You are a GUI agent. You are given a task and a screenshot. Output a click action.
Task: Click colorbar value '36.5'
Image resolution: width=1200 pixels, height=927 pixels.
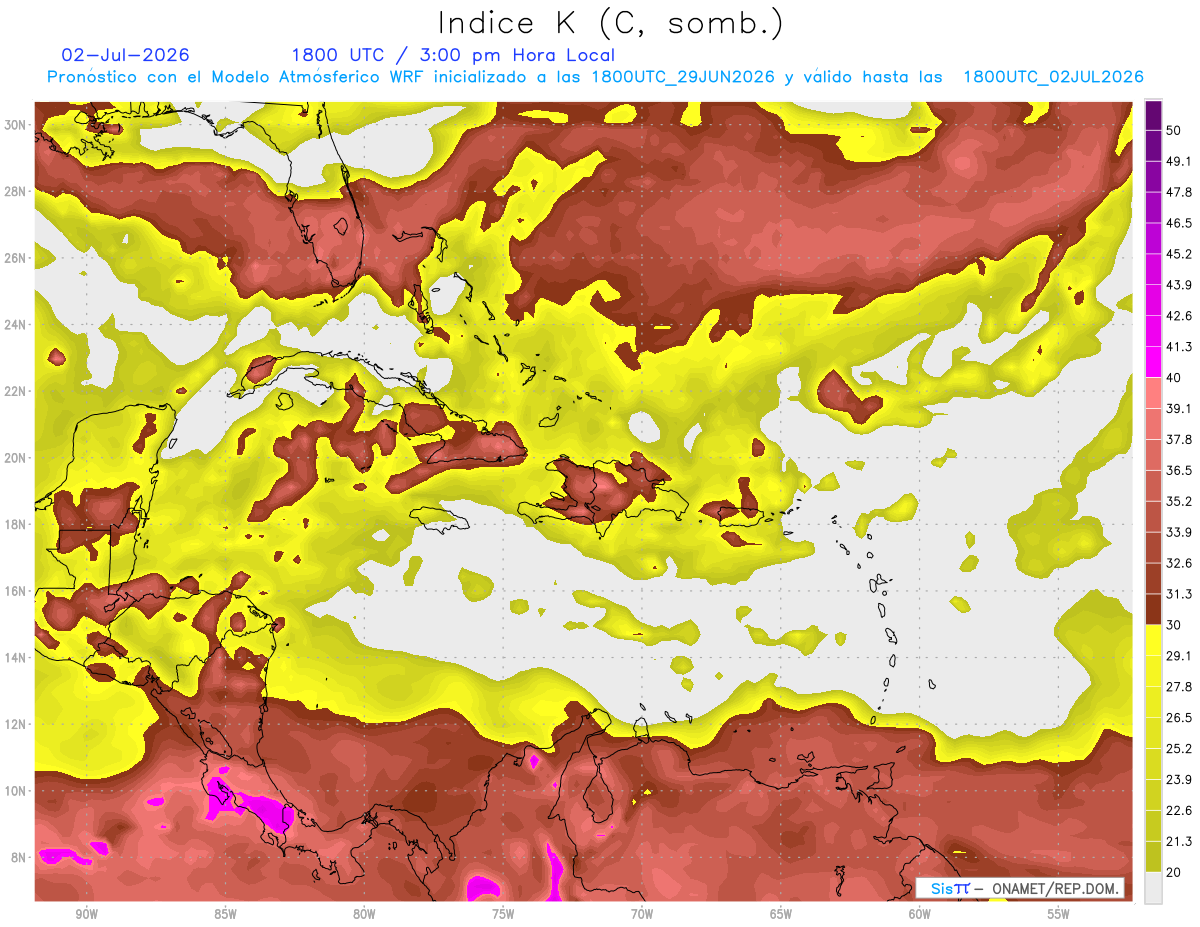pos(1179,470)
